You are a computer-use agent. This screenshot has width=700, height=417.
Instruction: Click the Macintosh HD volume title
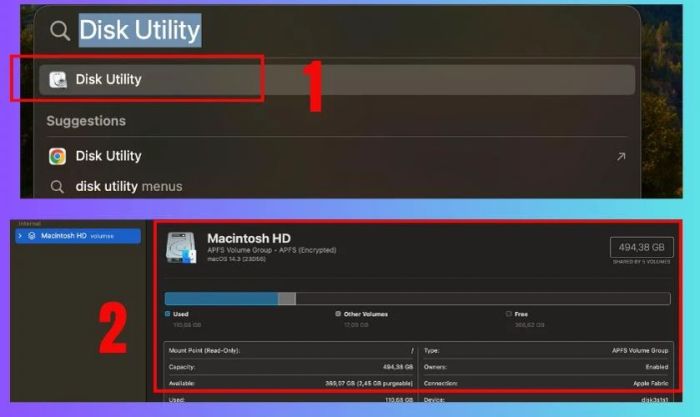point(249,238)
